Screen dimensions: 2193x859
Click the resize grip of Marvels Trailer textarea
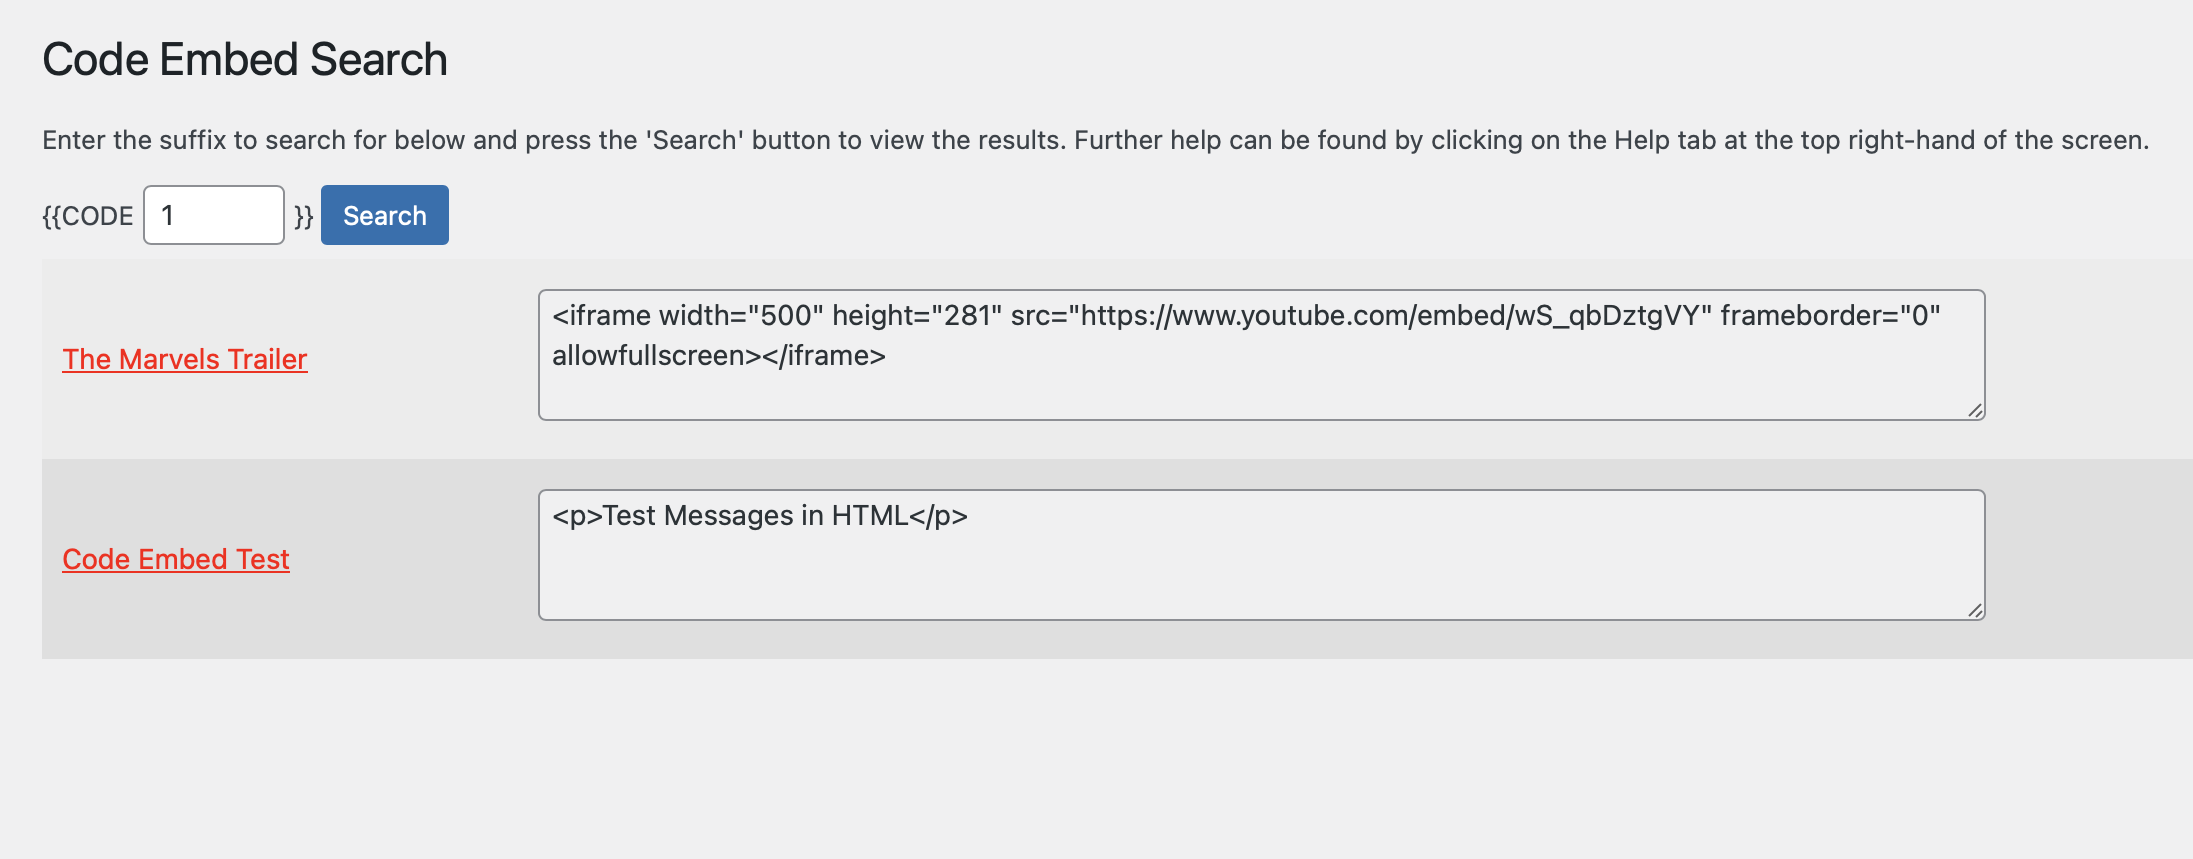[1975, 410]
